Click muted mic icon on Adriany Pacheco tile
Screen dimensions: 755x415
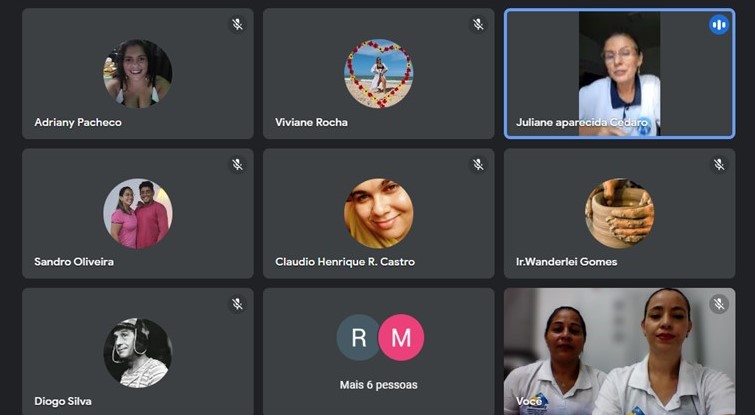[237, 25]
